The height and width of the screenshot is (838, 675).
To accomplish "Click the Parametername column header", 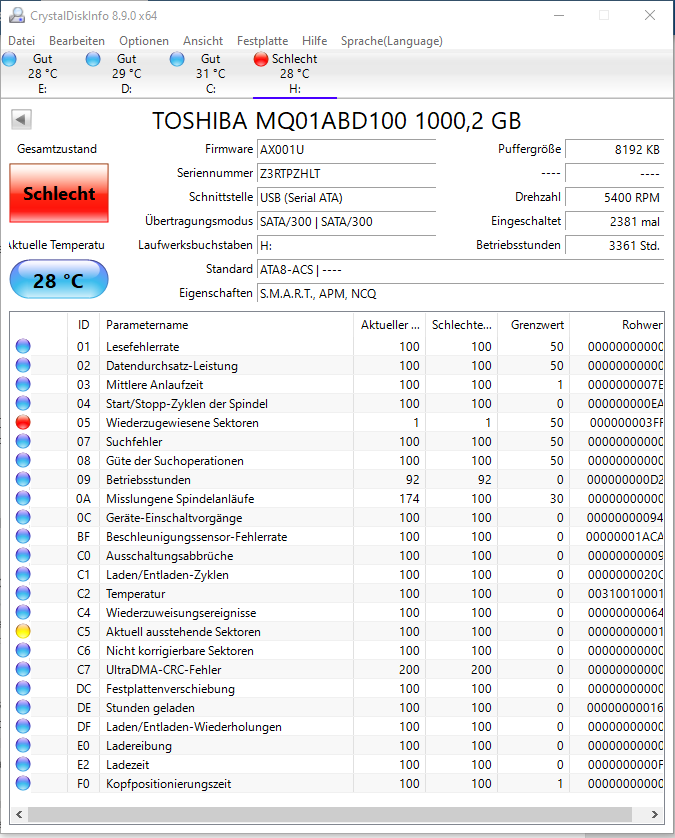I will pos(226,325).
